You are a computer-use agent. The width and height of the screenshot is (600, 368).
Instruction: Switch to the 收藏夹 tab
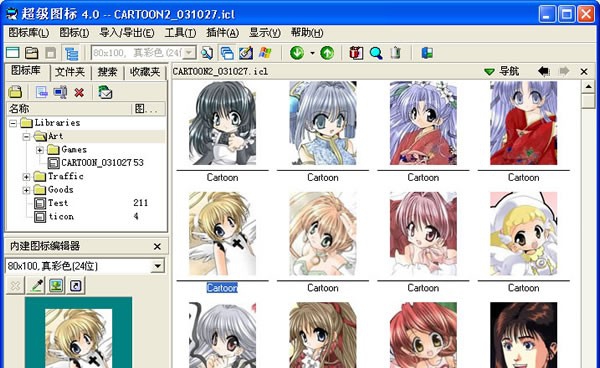coord(145,72)
